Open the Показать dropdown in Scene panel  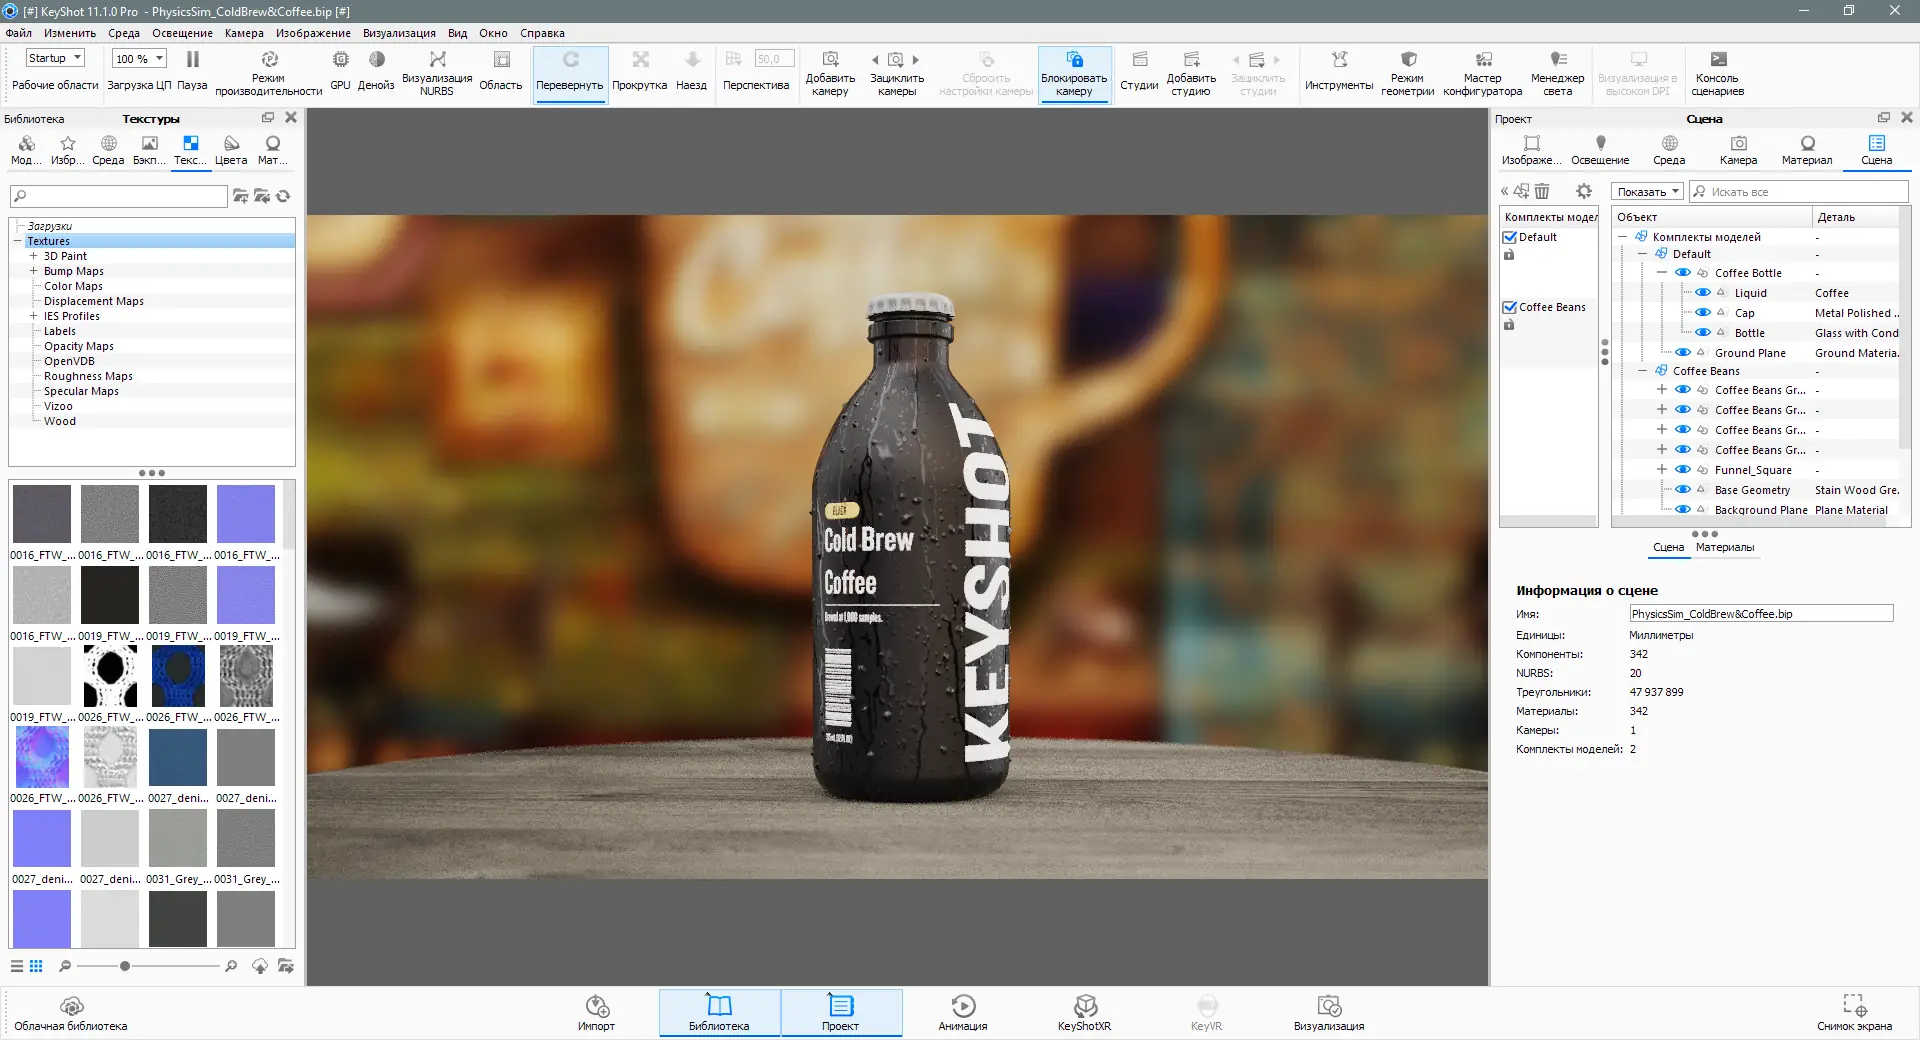click(x=1647, y=191)
